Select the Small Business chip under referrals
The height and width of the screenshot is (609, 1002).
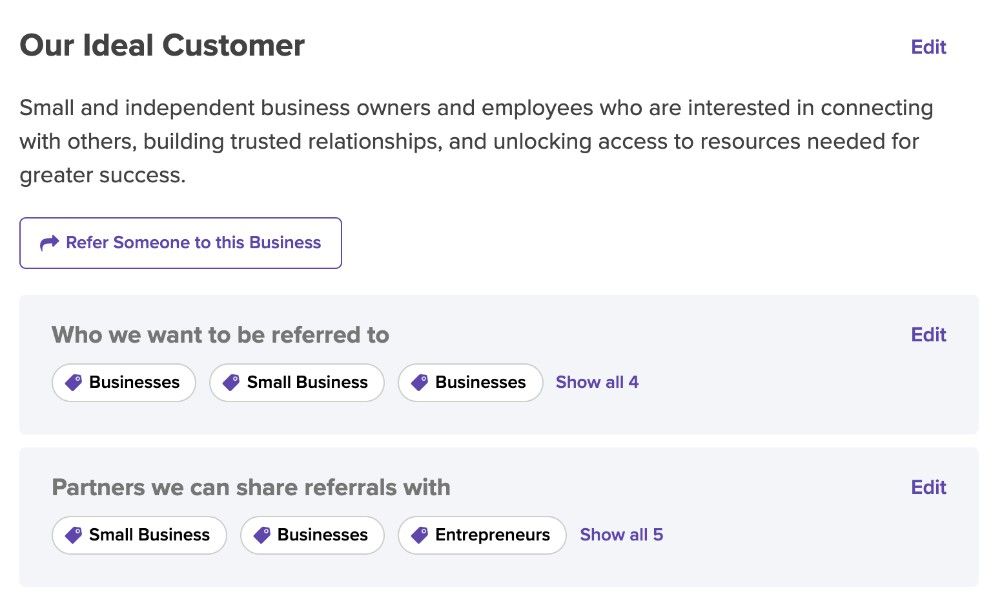(x=296, y=382)
